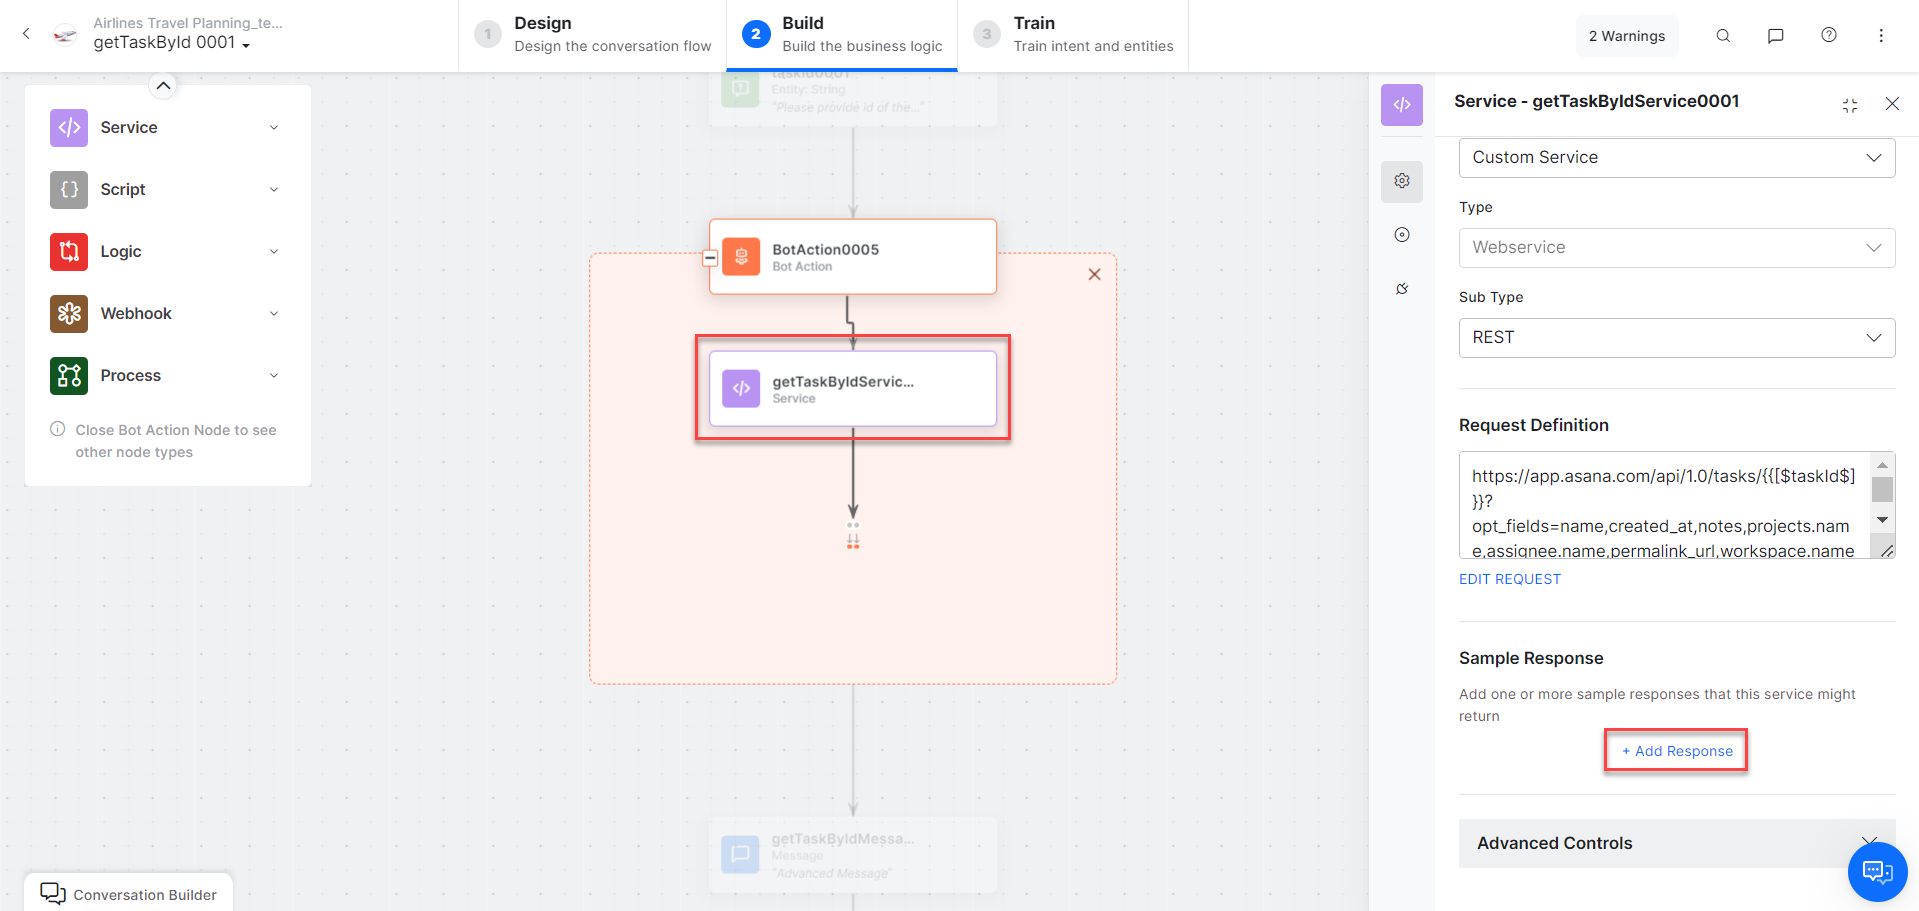Switch to the Design step tab
The height and width of the screenshot is (911, 1919).
click(593, 35)
